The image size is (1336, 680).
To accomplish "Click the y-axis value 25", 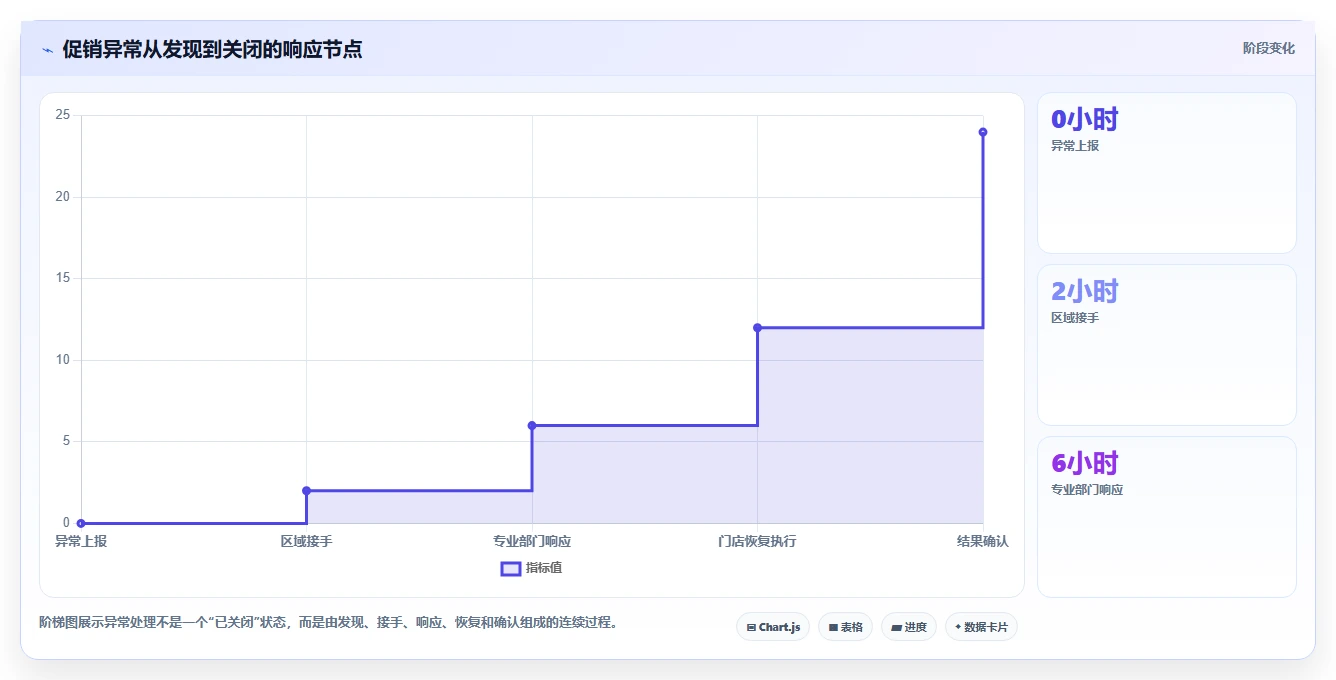I will (63, 115).
